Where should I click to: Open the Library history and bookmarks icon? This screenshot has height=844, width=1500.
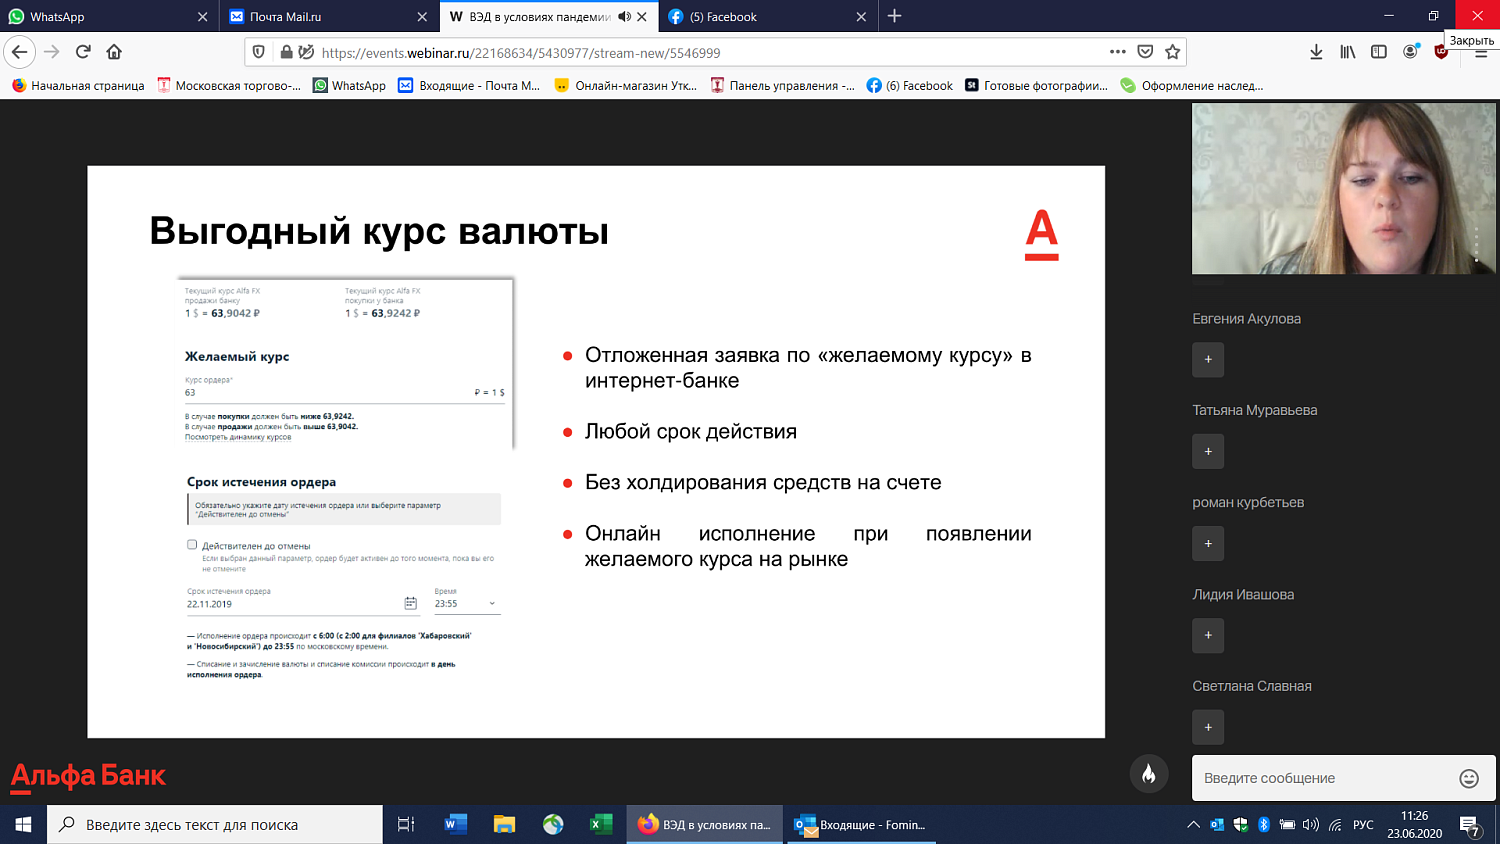1348,52
